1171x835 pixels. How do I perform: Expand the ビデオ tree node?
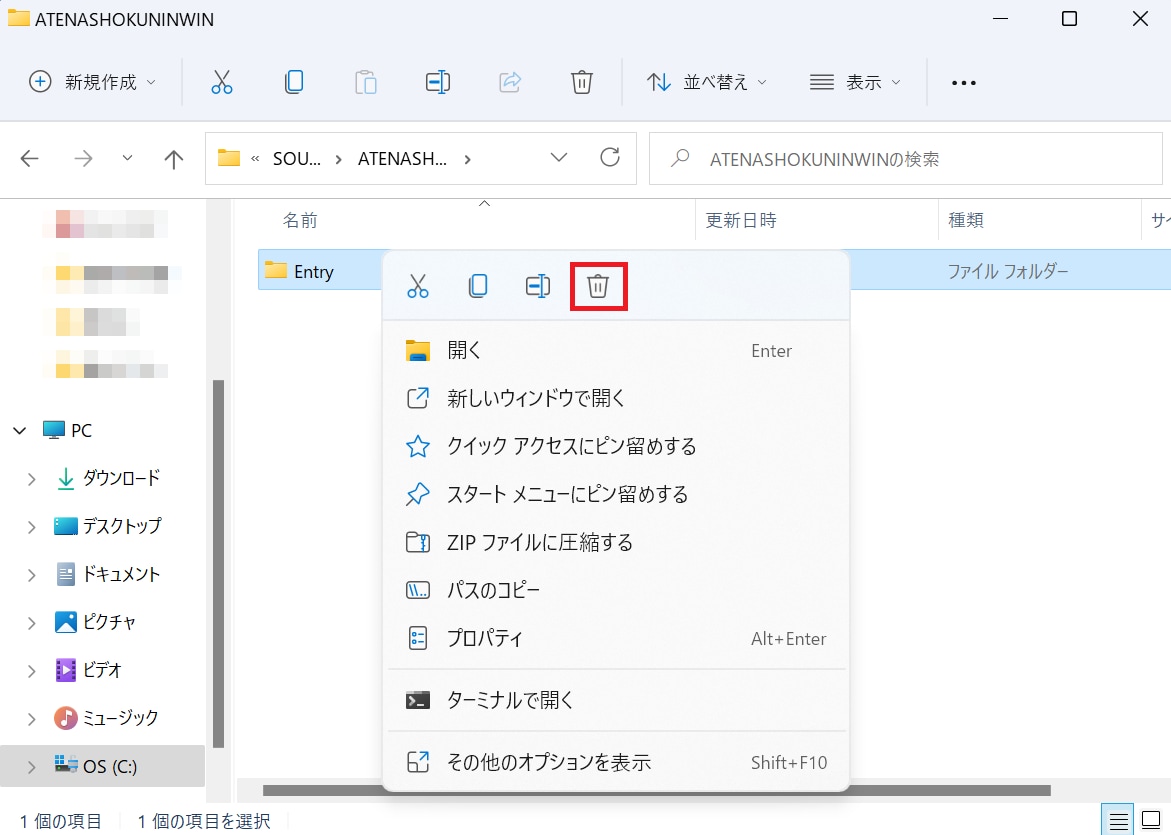(31, 671)
